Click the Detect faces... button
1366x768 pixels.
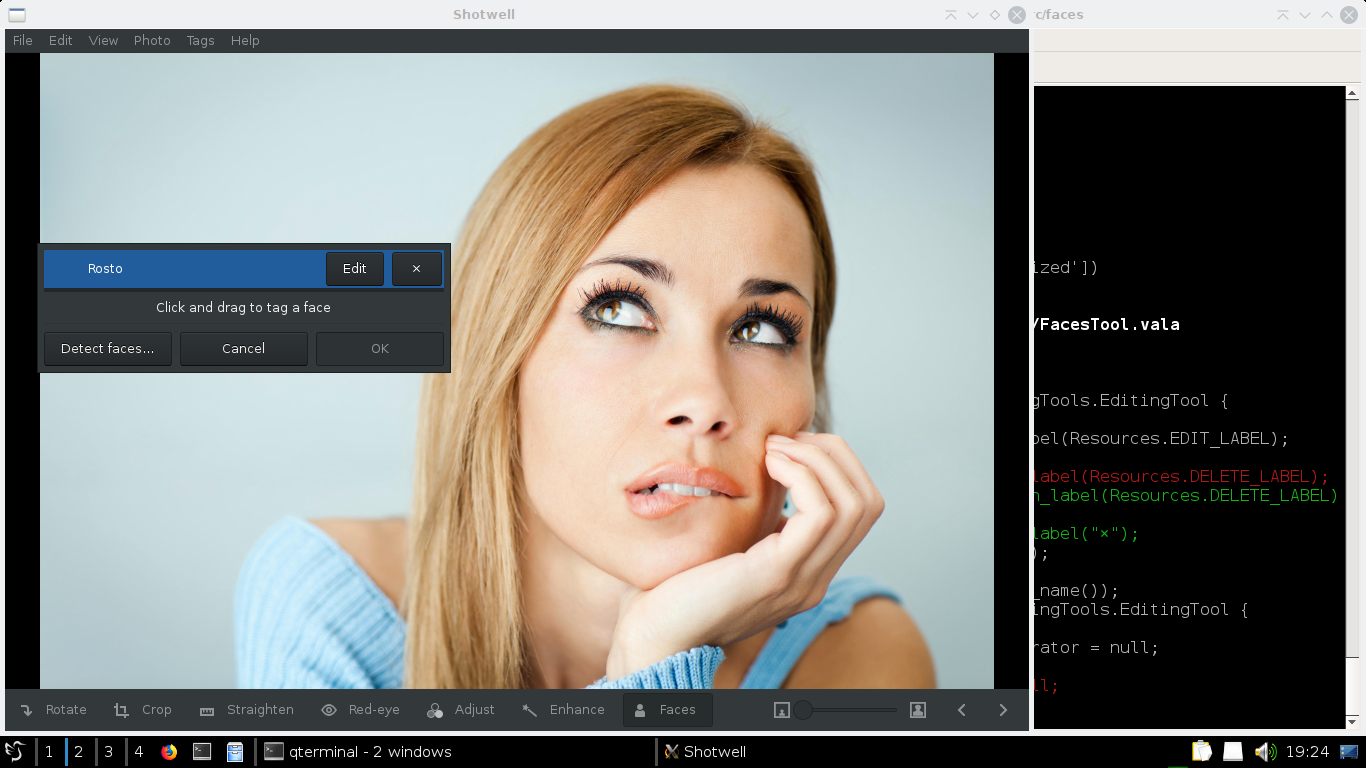click(108, 349)
